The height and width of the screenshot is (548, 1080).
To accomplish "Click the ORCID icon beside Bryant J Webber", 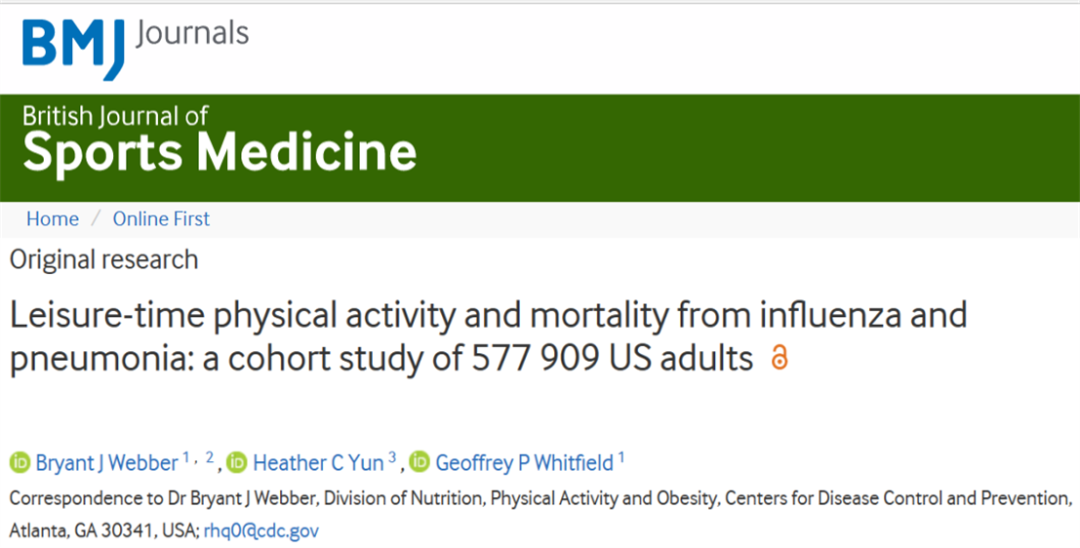I will click(20, 463).
